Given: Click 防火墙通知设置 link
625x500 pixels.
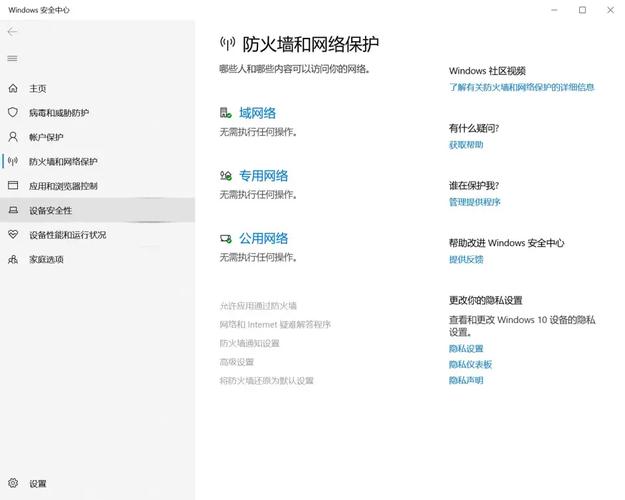Looking at the screenshot, I should pos(250,343).
